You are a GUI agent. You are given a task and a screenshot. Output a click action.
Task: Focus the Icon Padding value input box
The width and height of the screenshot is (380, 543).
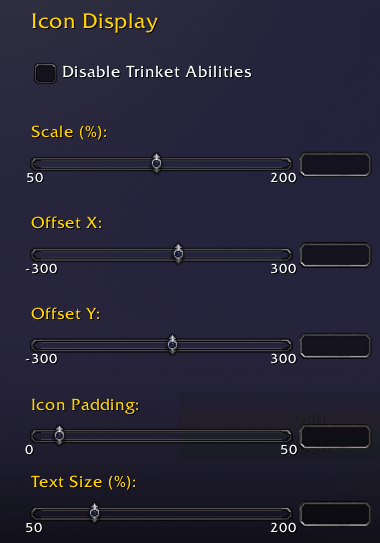335,436
